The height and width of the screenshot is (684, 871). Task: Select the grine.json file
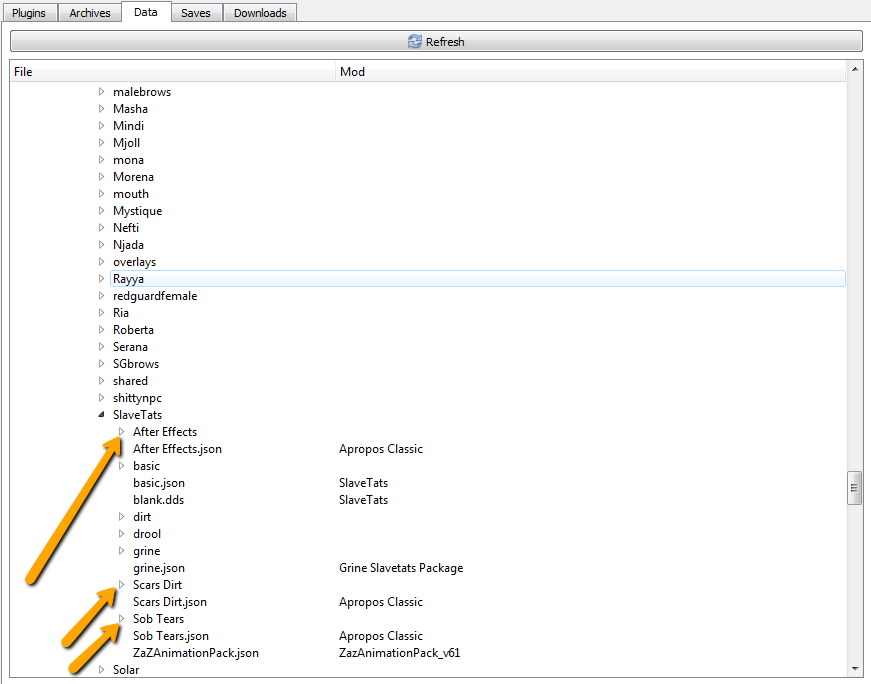coord(160,568)
